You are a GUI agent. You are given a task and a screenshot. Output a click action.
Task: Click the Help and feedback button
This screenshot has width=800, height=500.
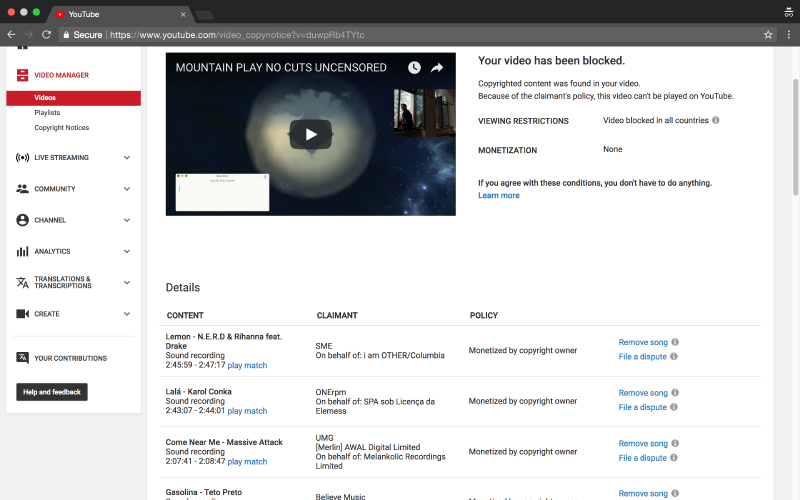(x=52, y=392)
